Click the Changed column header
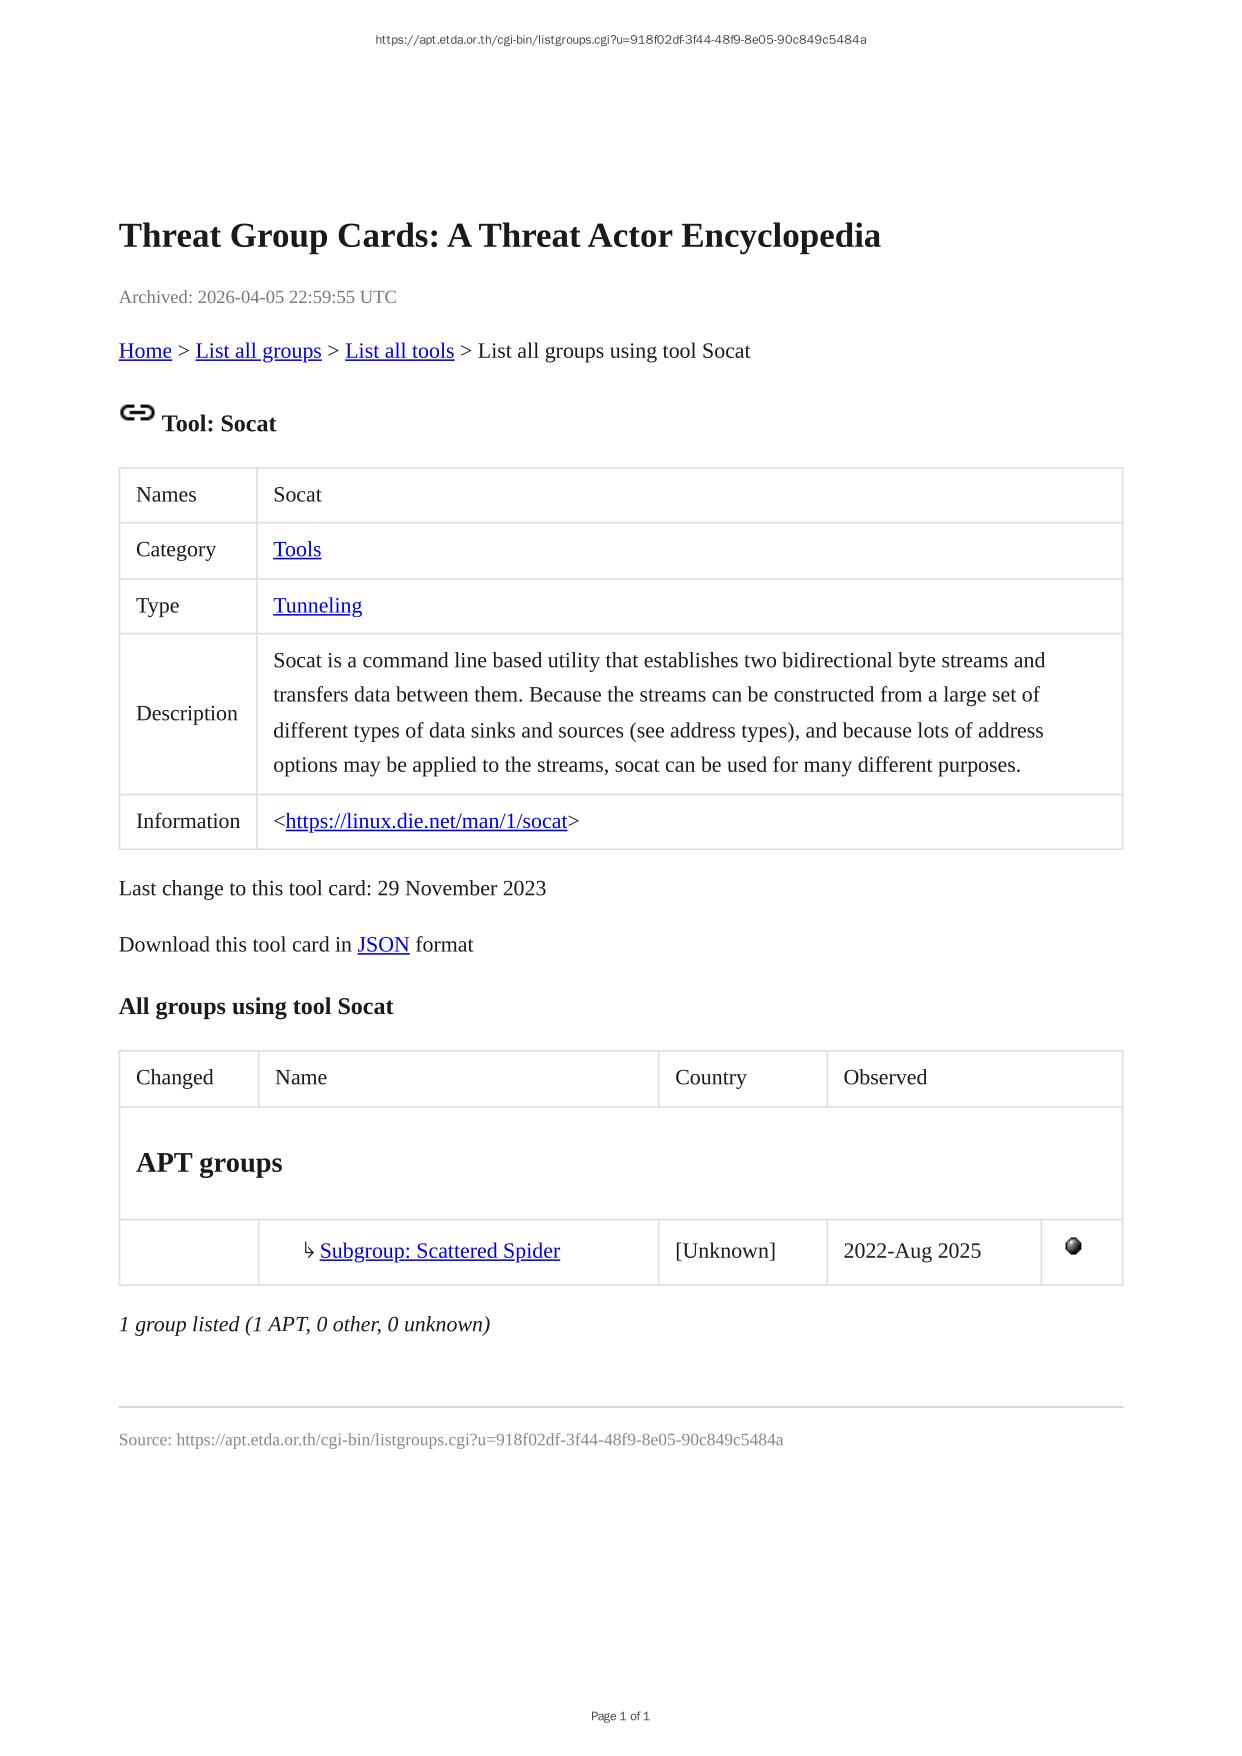This screenshot has width=1242, height=1756. pos(175,1078)
